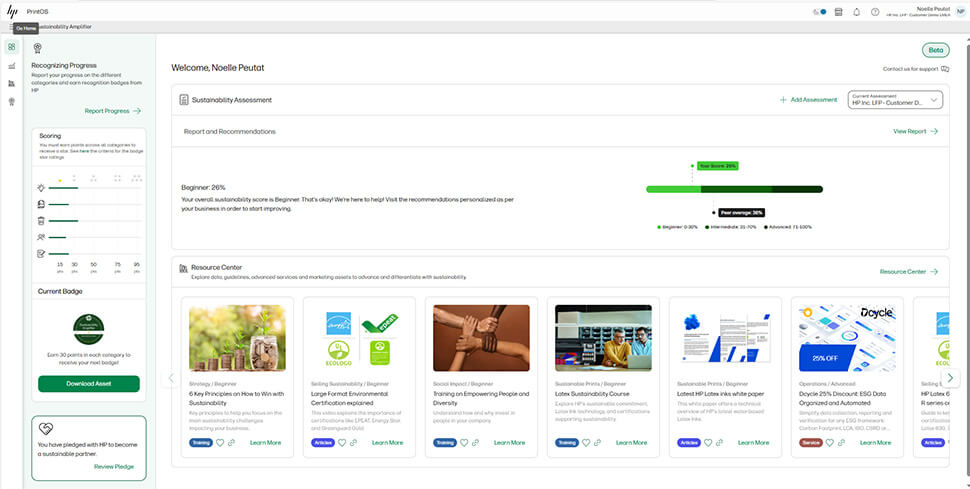Click the NP user avatar
970x489 pixels.
tap(960, 12)
